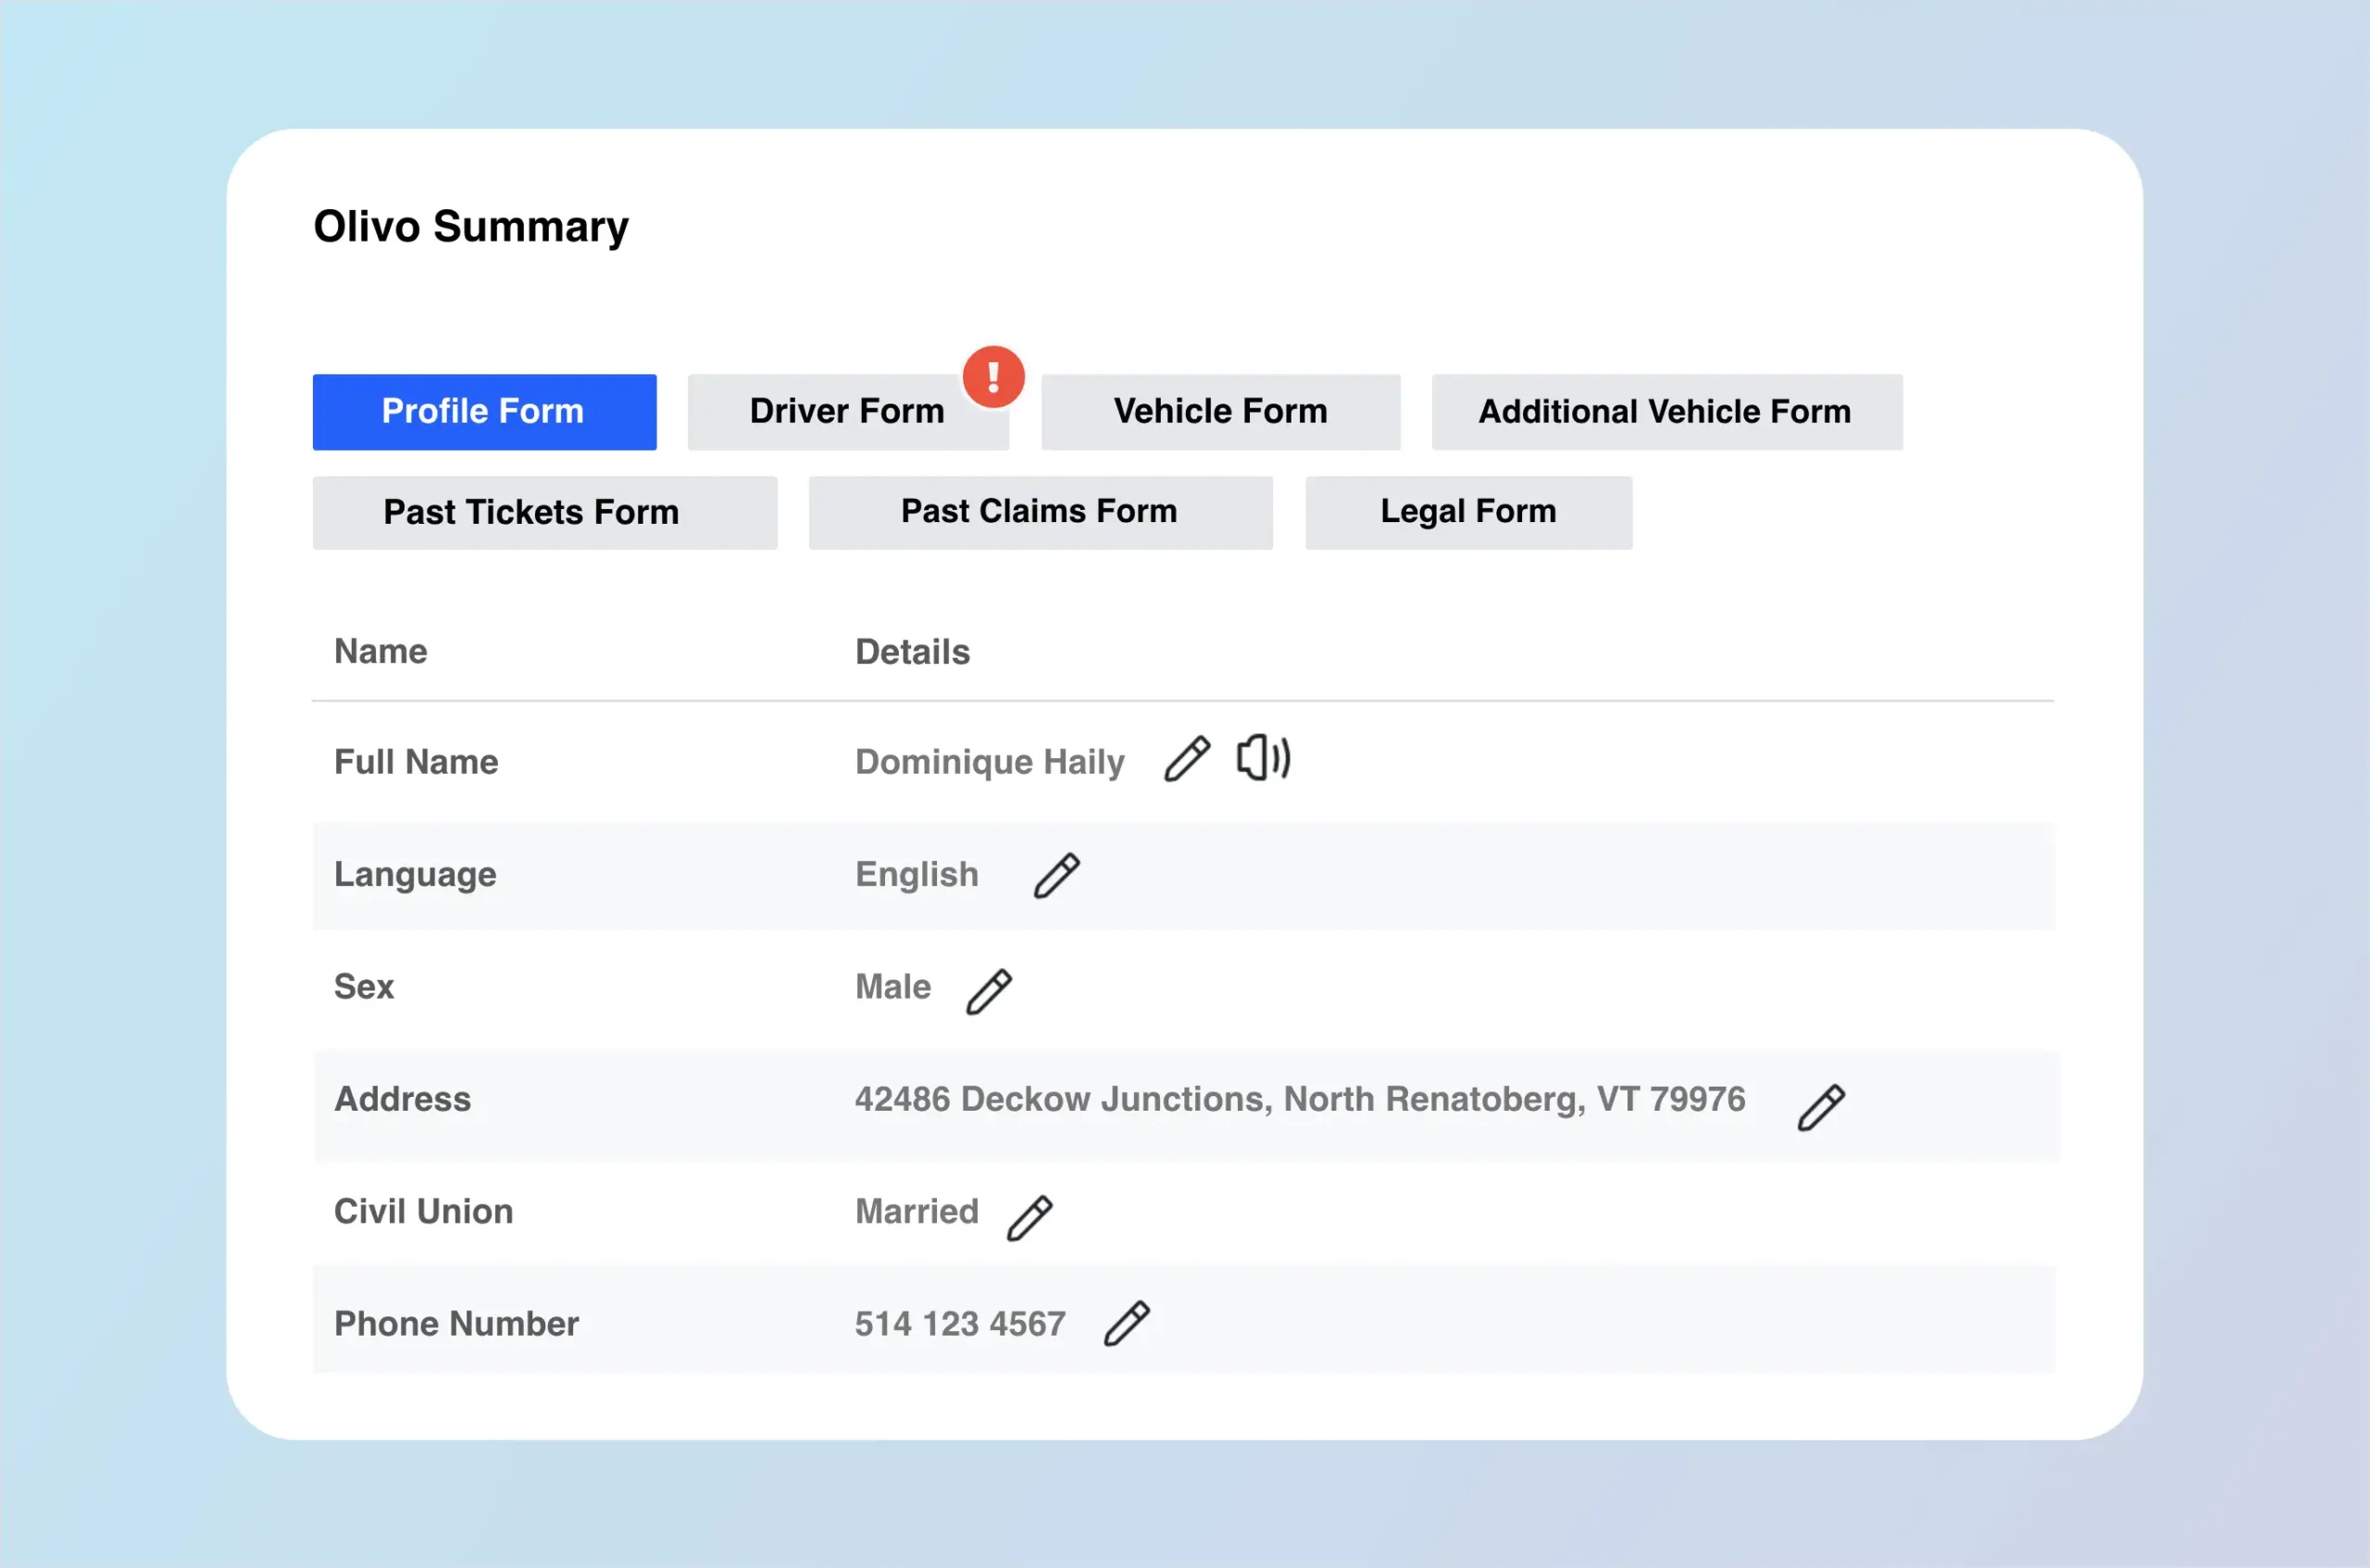Viewport: 2370px width, 1568px height.
Task: Open Additional Vehicle Form tab
Action: click(x=1666, y=412)
